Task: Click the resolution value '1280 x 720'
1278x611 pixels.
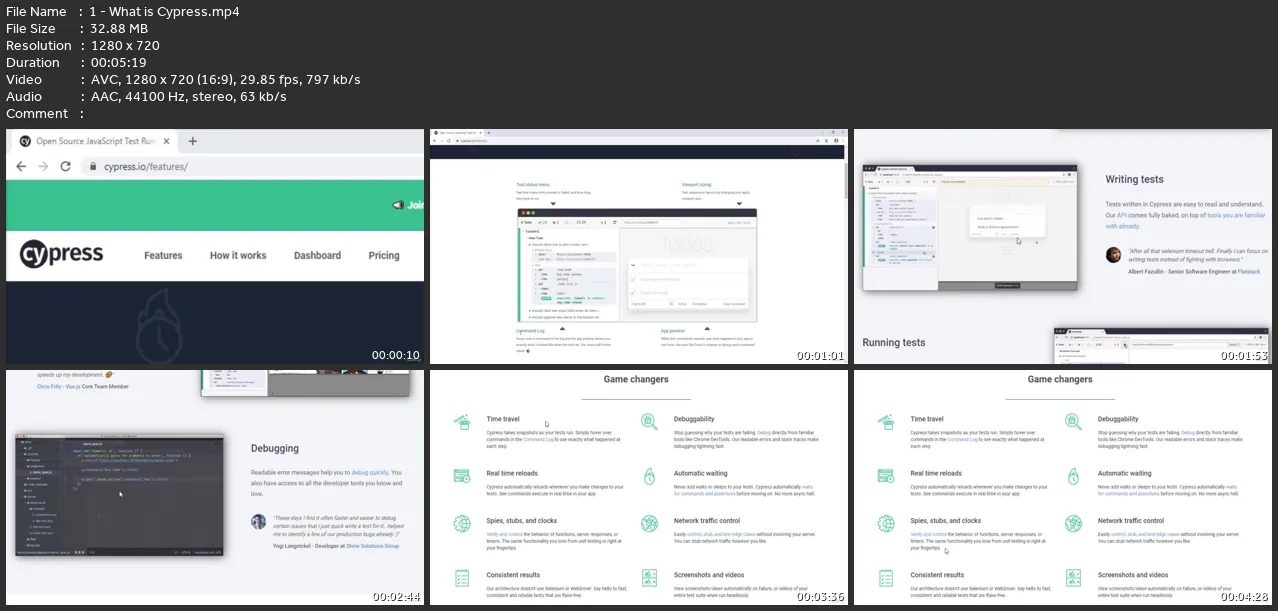Action: click(125, 46)
